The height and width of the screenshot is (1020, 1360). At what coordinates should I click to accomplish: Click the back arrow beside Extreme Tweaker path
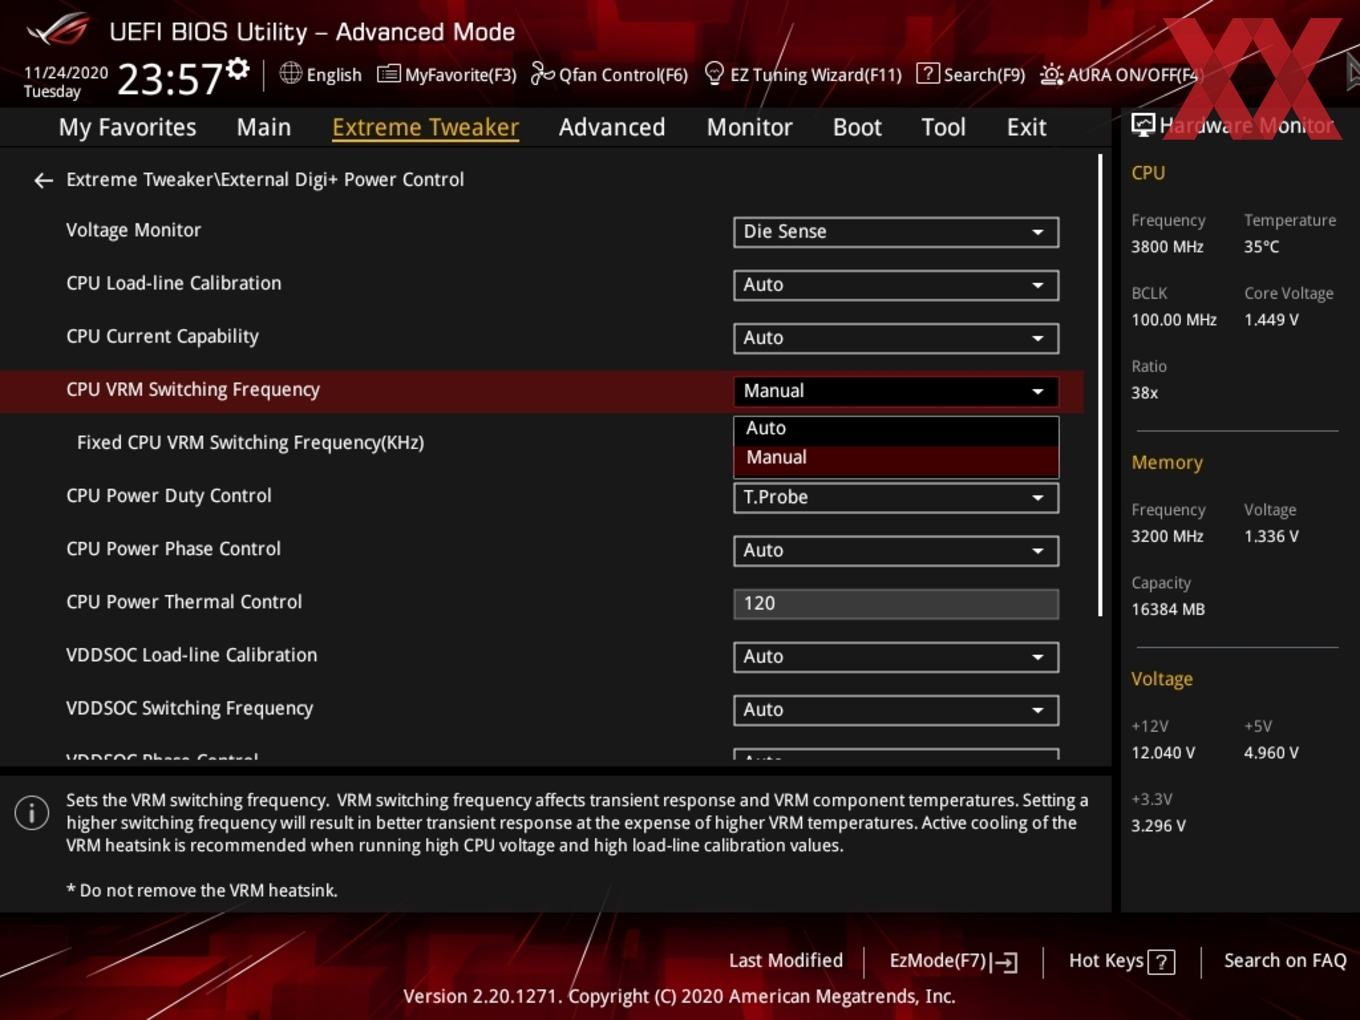[43, 180]
